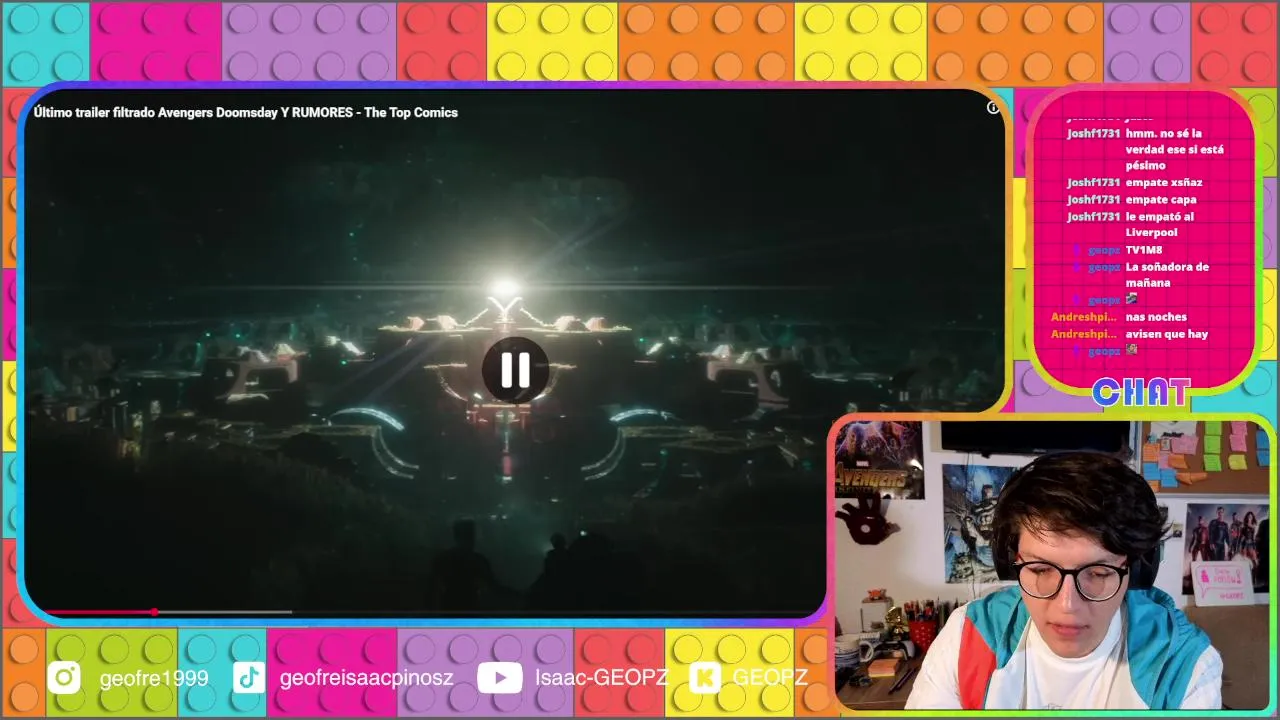Screen dimensions: 1280x720
Task: Click chat message 'avisen que hay'
Action: click(x=1167, y=334)
